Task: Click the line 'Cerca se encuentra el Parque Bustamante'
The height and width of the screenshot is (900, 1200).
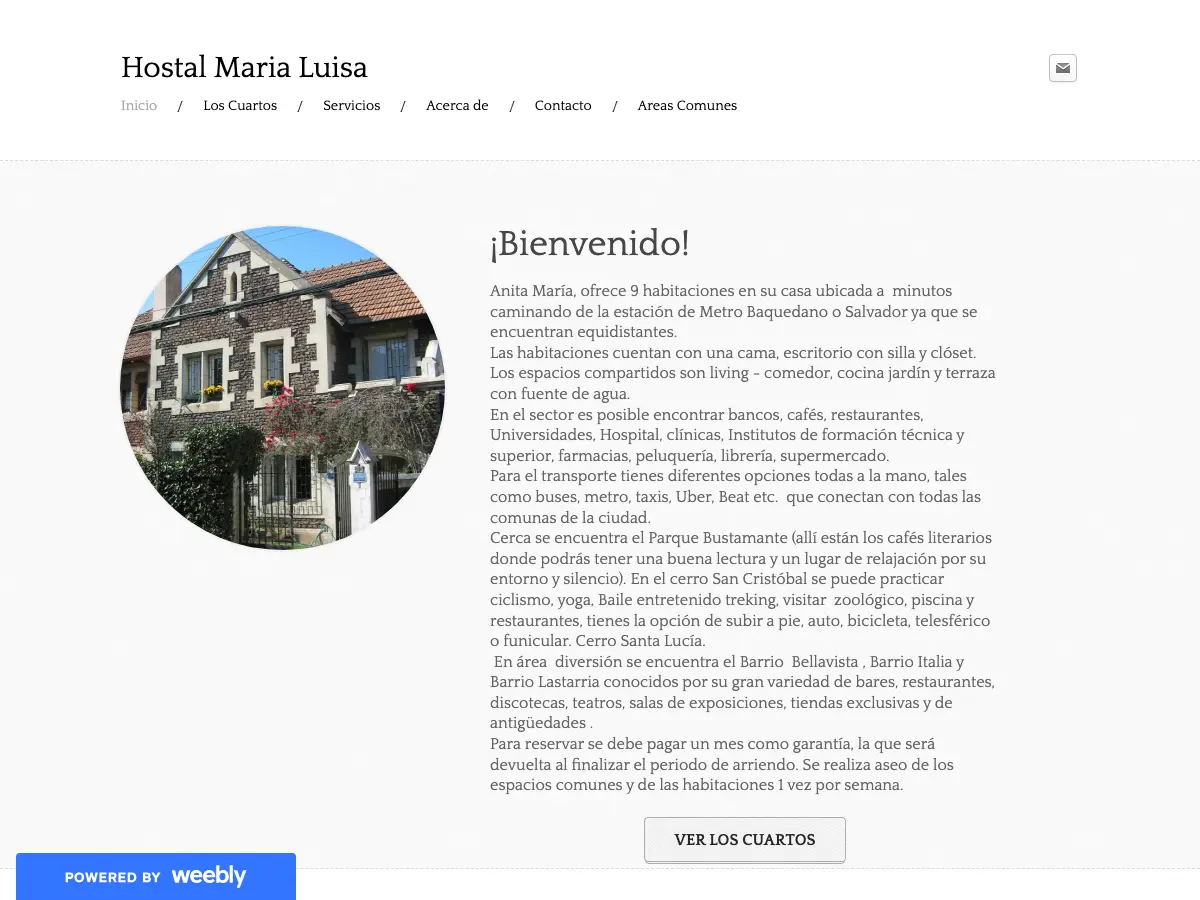Action: pyautogui.click(x=741, y=538)
